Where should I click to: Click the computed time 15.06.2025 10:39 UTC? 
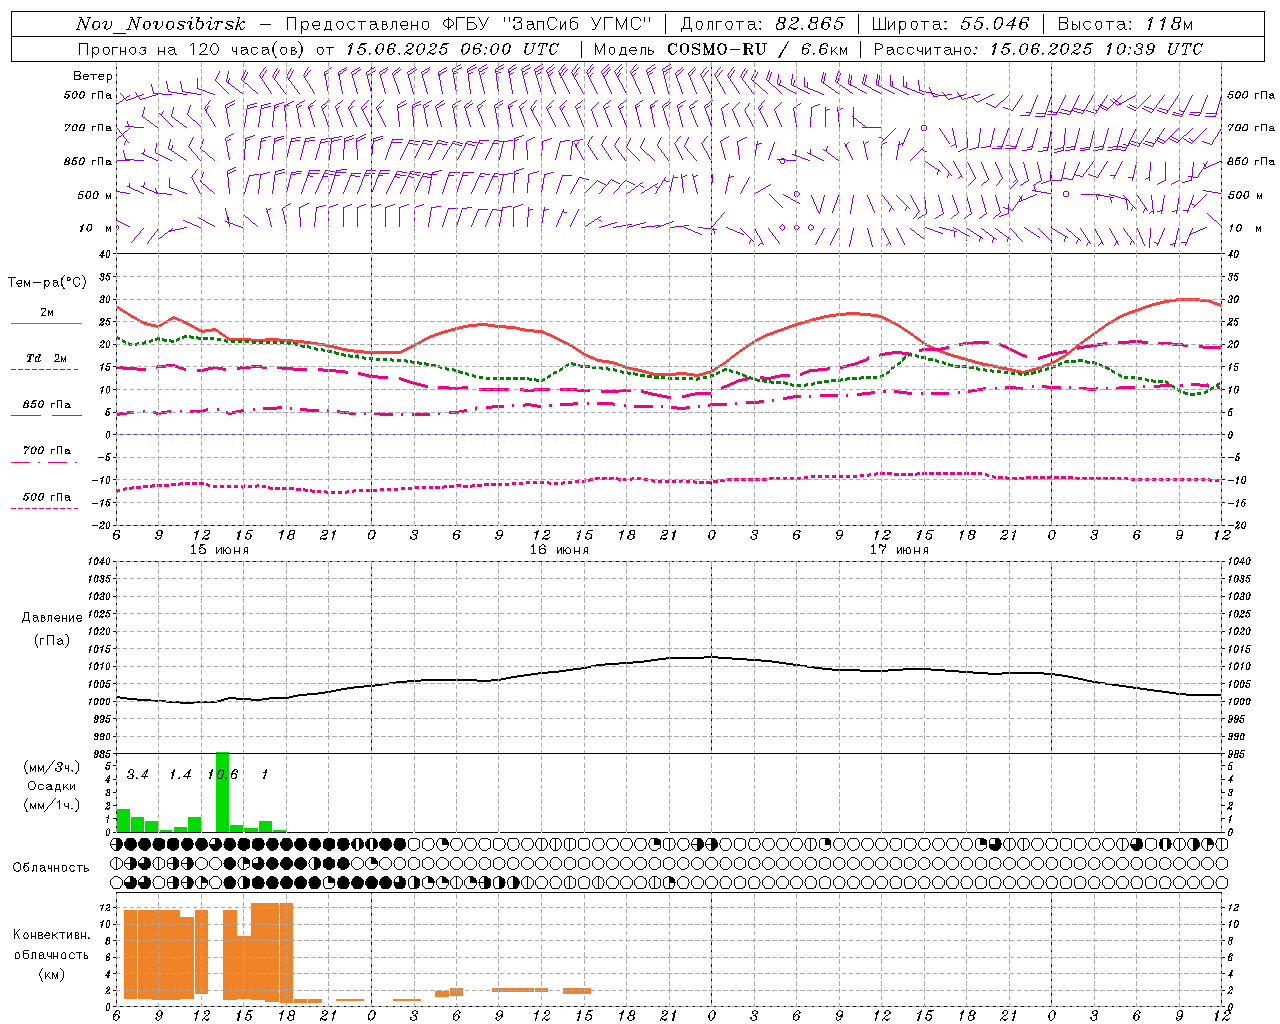coord(1096,49)
